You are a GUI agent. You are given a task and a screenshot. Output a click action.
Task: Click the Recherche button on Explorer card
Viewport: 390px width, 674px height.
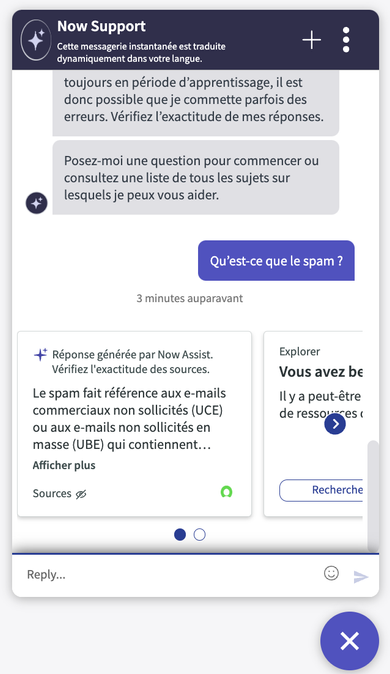pos(321,490)
